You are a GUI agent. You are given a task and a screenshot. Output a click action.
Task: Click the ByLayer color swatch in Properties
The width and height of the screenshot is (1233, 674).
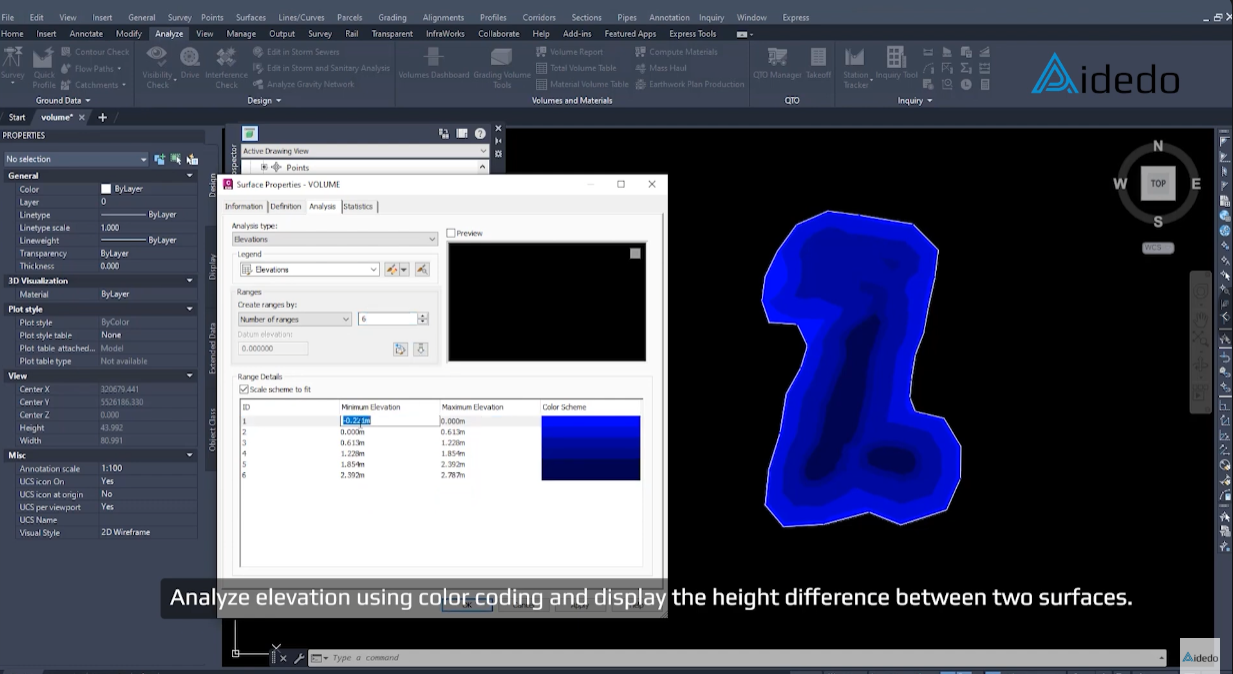click(x=106, y=189)
